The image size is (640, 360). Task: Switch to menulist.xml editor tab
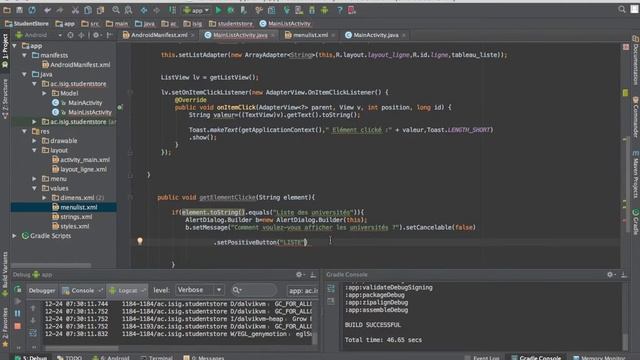pyautogui.click(x=310, y=35)
